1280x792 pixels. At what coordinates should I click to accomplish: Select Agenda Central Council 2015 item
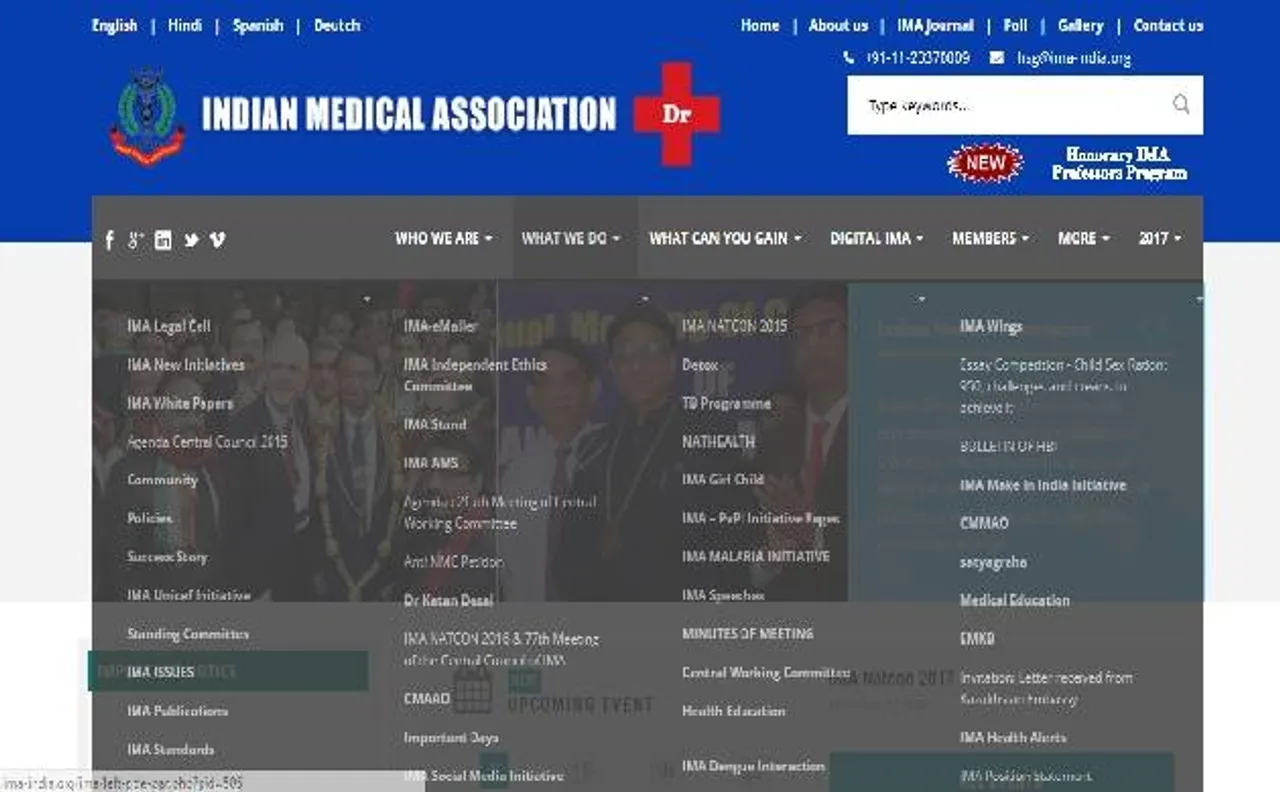207,441
